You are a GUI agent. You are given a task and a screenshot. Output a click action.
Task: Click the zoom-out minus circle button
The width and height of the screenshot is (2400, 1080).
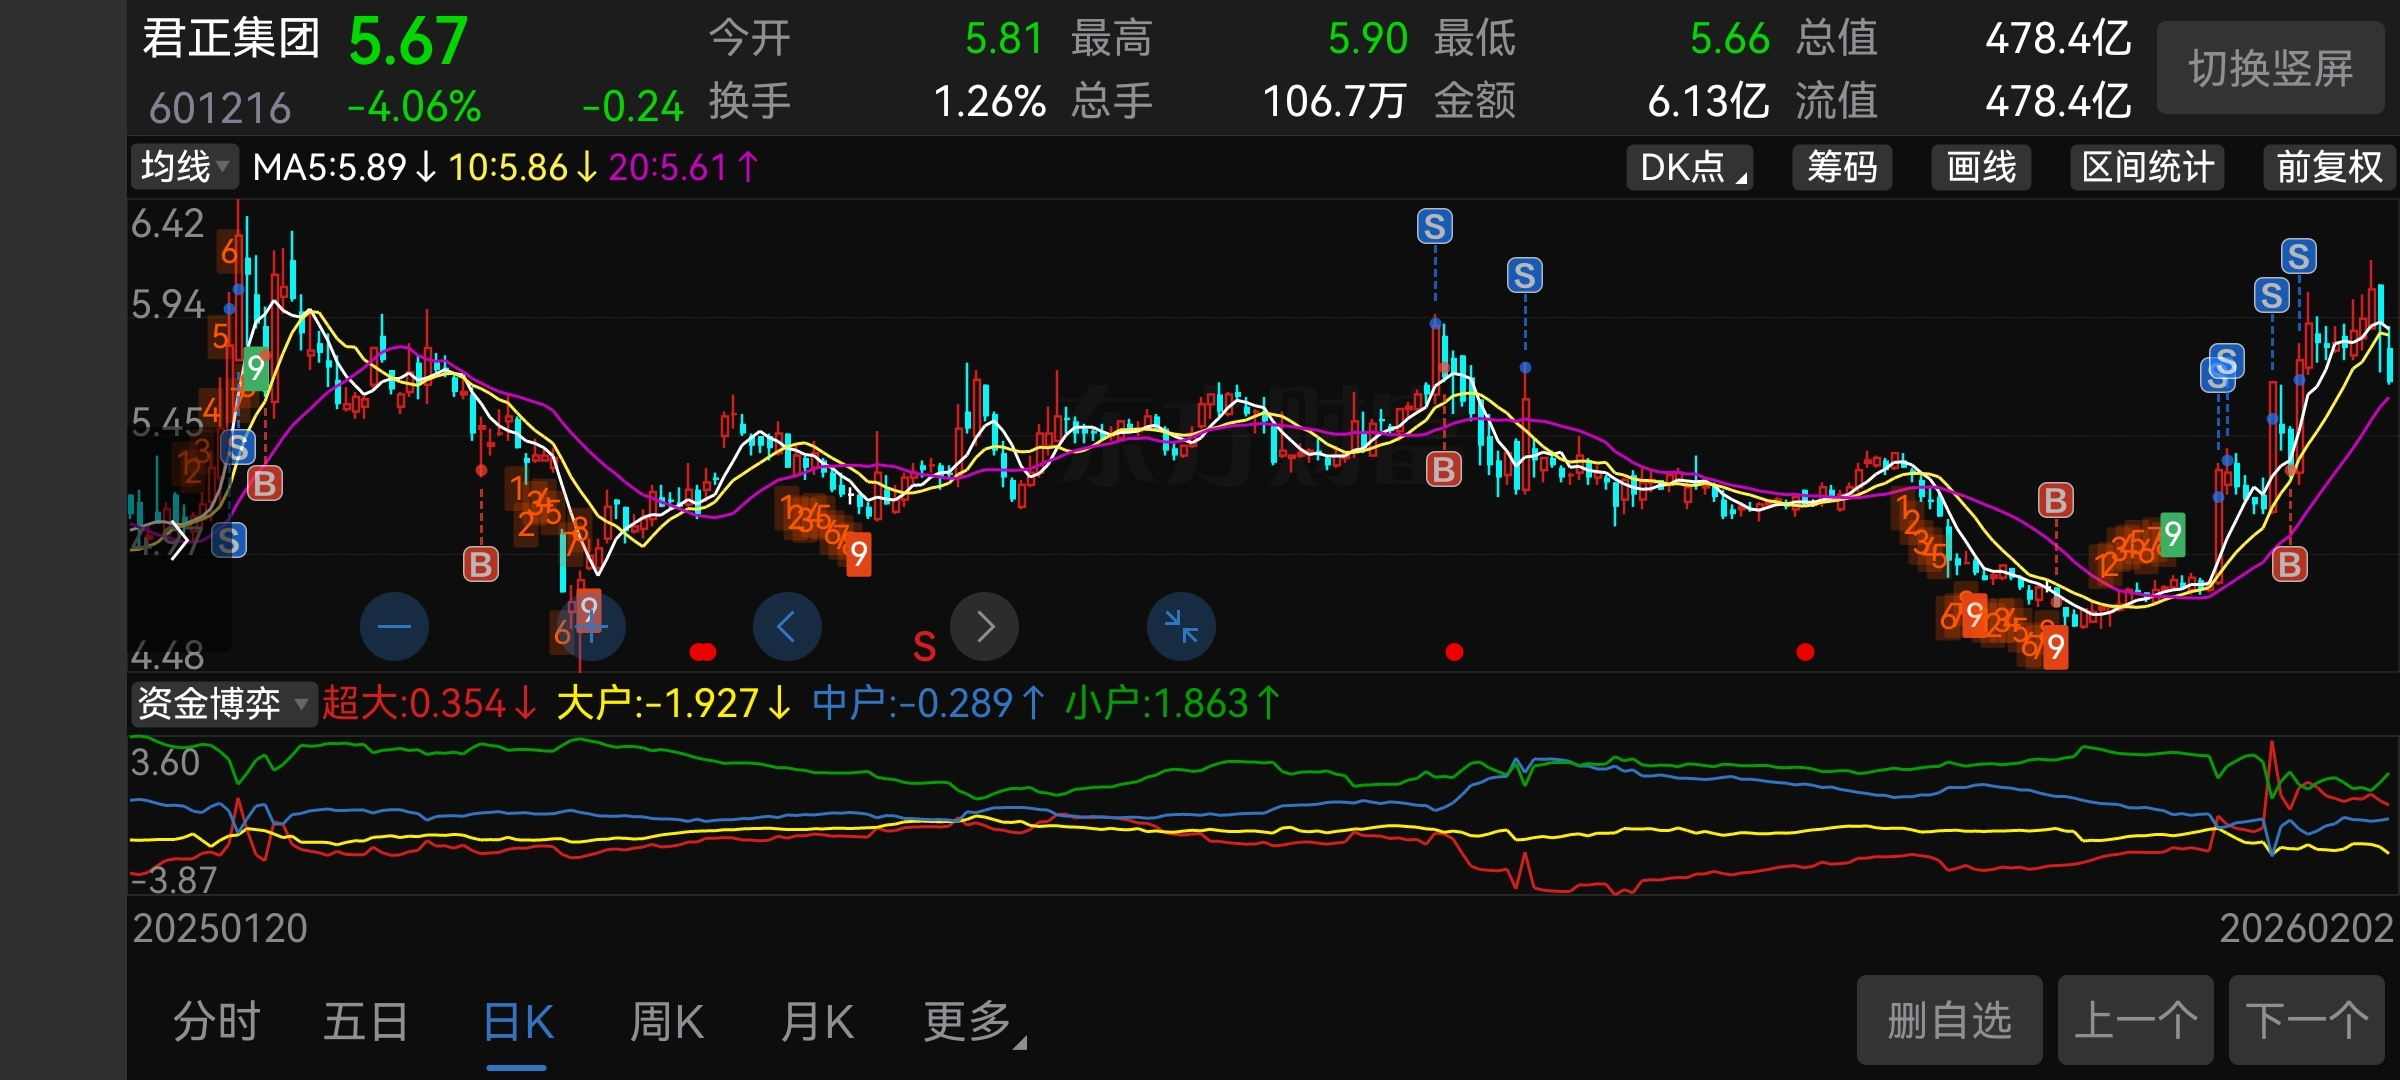(394, 627)
